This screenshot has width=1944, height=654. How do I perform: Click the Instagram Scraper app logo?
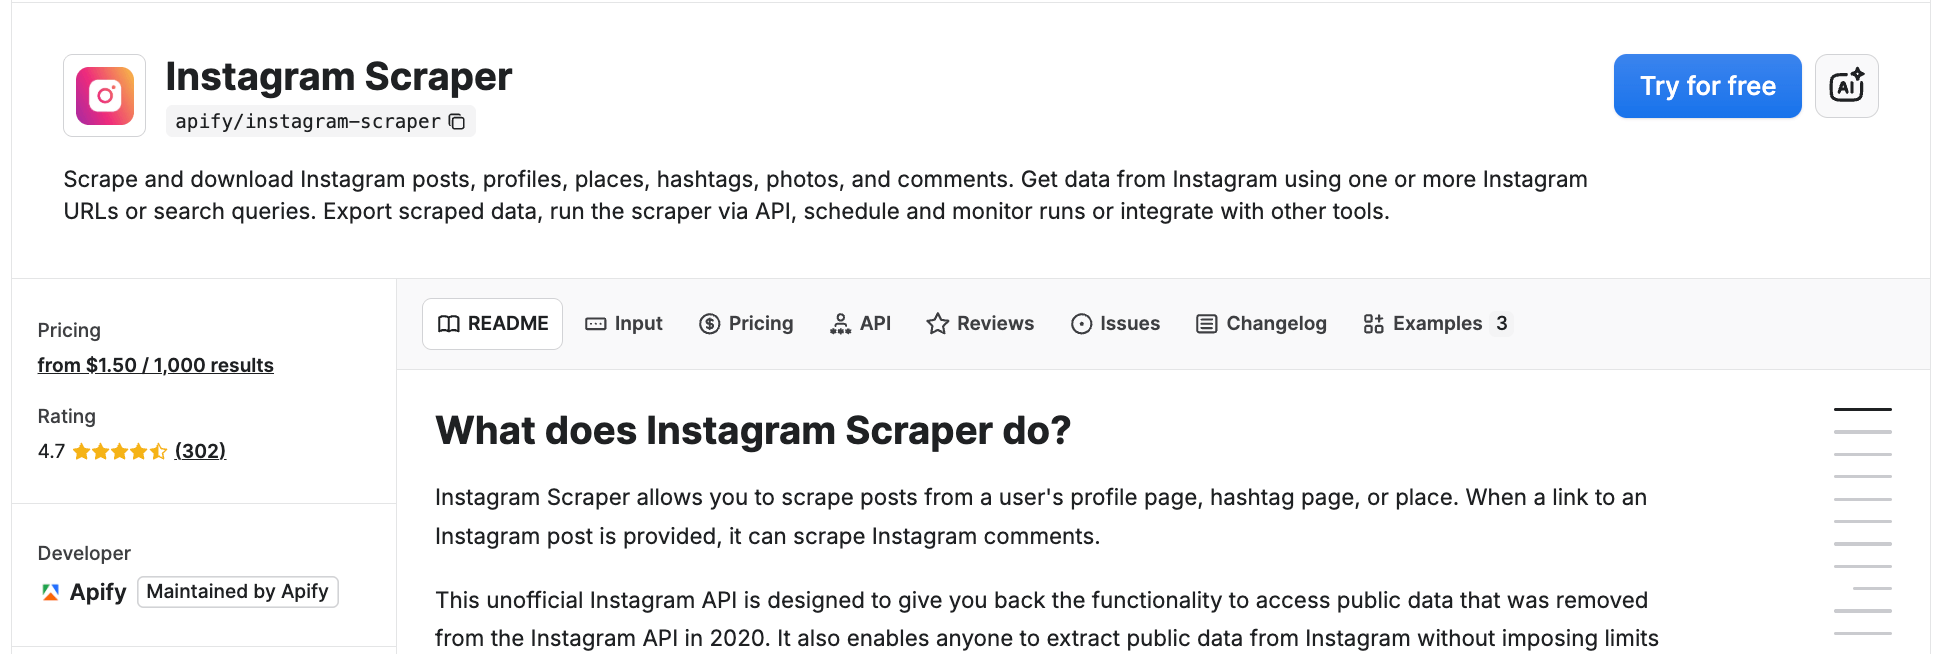pos(104,95)
